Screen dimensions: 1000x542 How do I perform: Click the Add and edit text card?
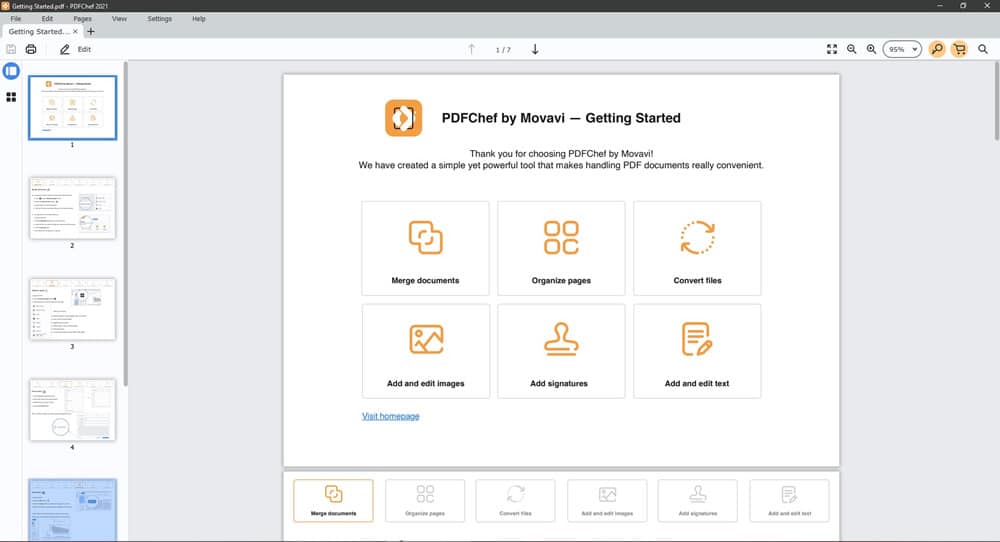point(697,351)
